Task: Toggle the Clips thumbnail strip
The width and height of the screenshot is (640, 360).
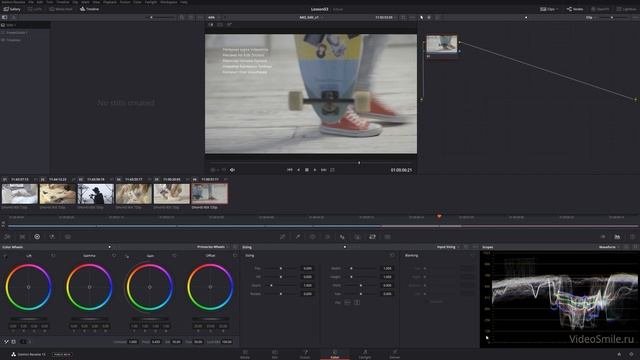Action: pos(549,9)
